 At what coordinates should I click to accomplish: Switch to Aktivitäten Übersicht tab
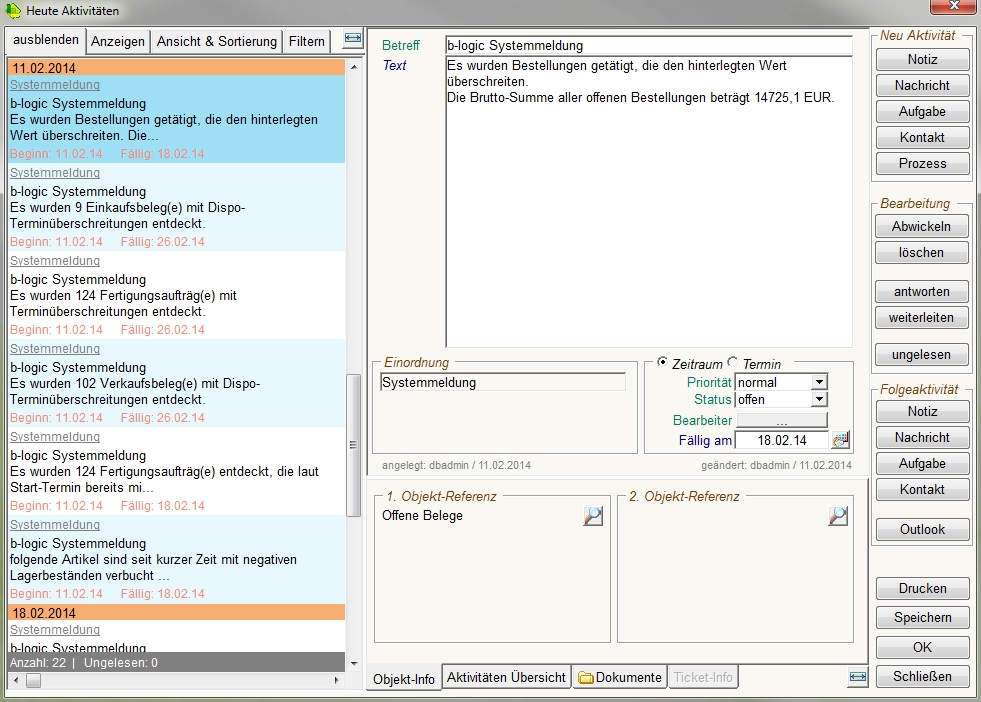pyautogui.click(x=506, y=677)
